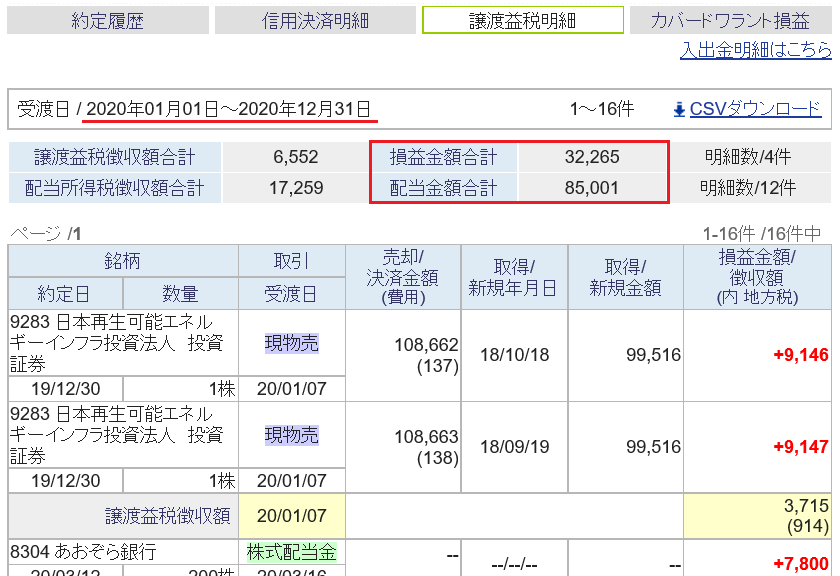Click the 取得/新規金額 column header
This screenshot has width=840, height=576.
[x=625, y=277]
